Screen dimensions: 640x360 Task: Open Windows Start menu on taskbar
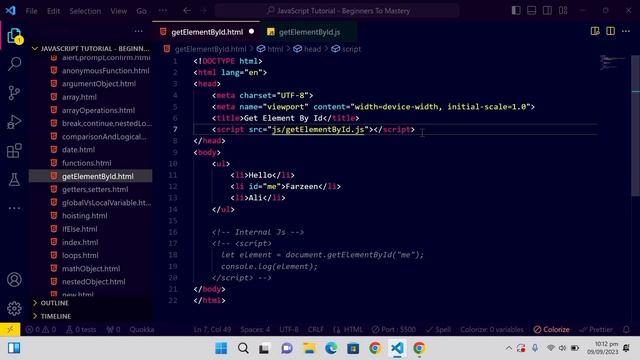click(221, 348)
